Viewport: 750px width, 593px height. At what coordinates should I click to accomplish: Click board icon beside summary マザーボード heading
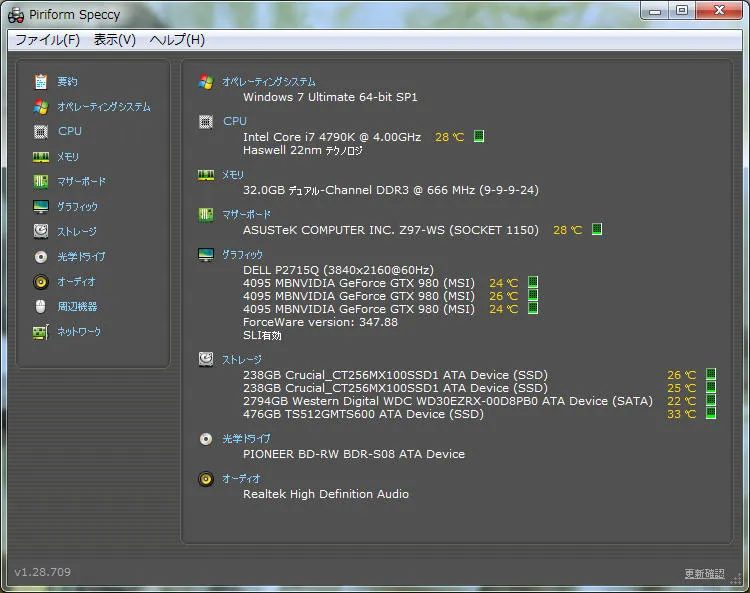206,215
